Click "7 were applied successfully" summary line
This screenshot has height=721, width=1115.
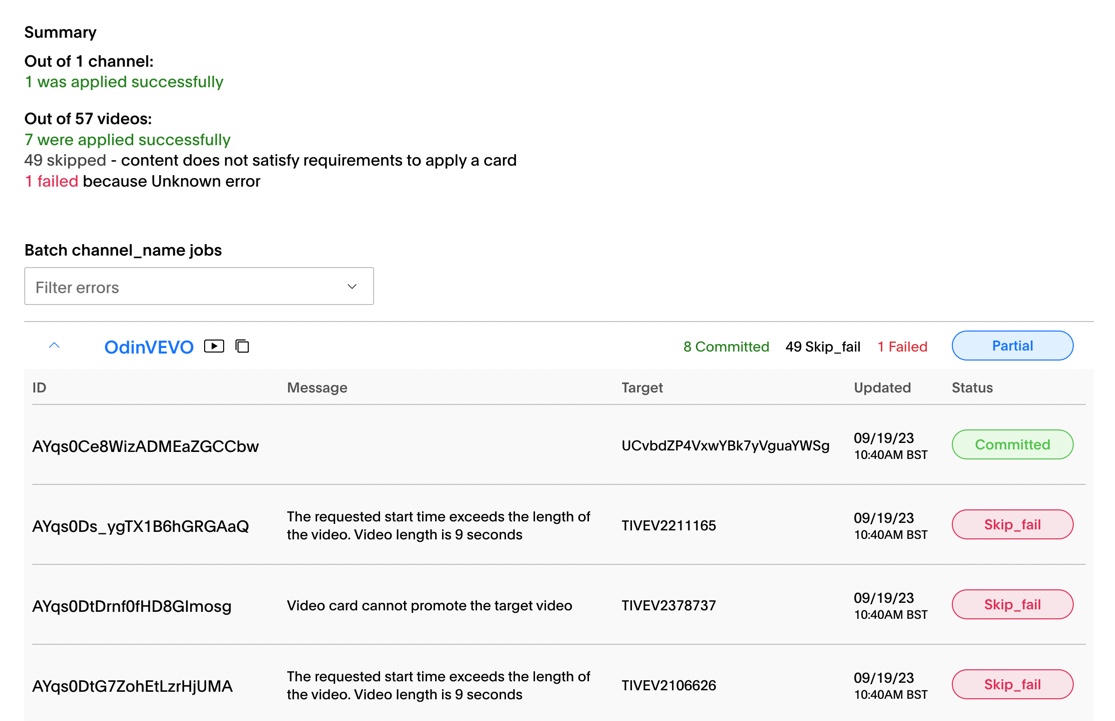(x=127, y=139)
